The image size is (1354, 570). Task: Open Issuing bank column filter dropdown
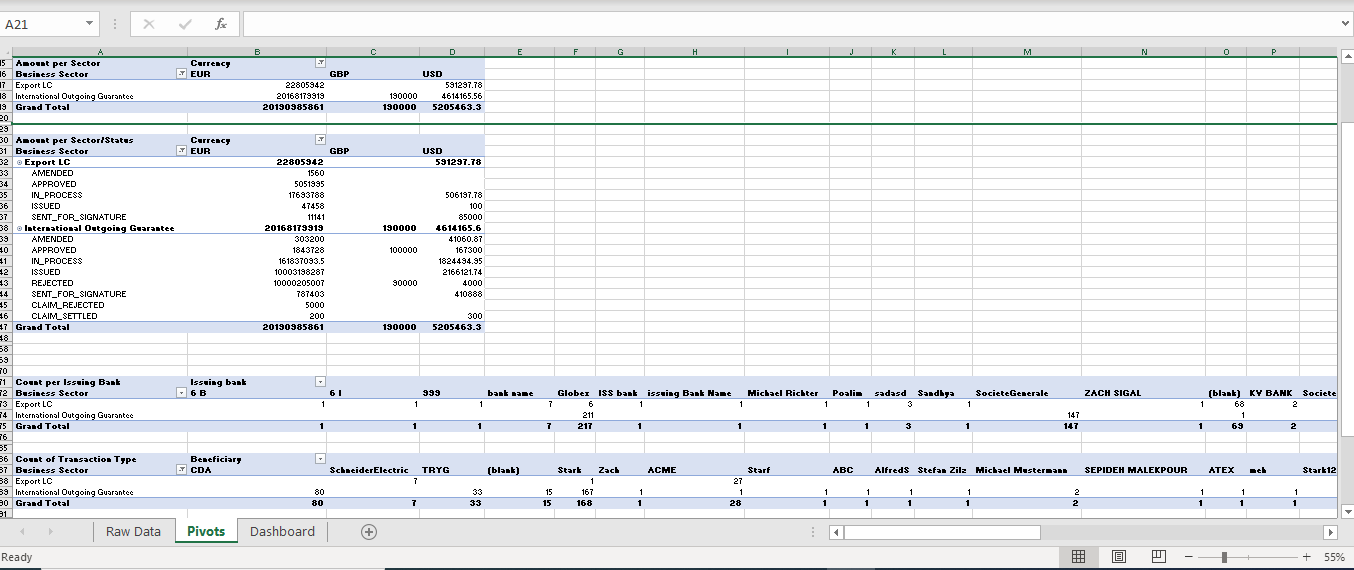[320, 382]
